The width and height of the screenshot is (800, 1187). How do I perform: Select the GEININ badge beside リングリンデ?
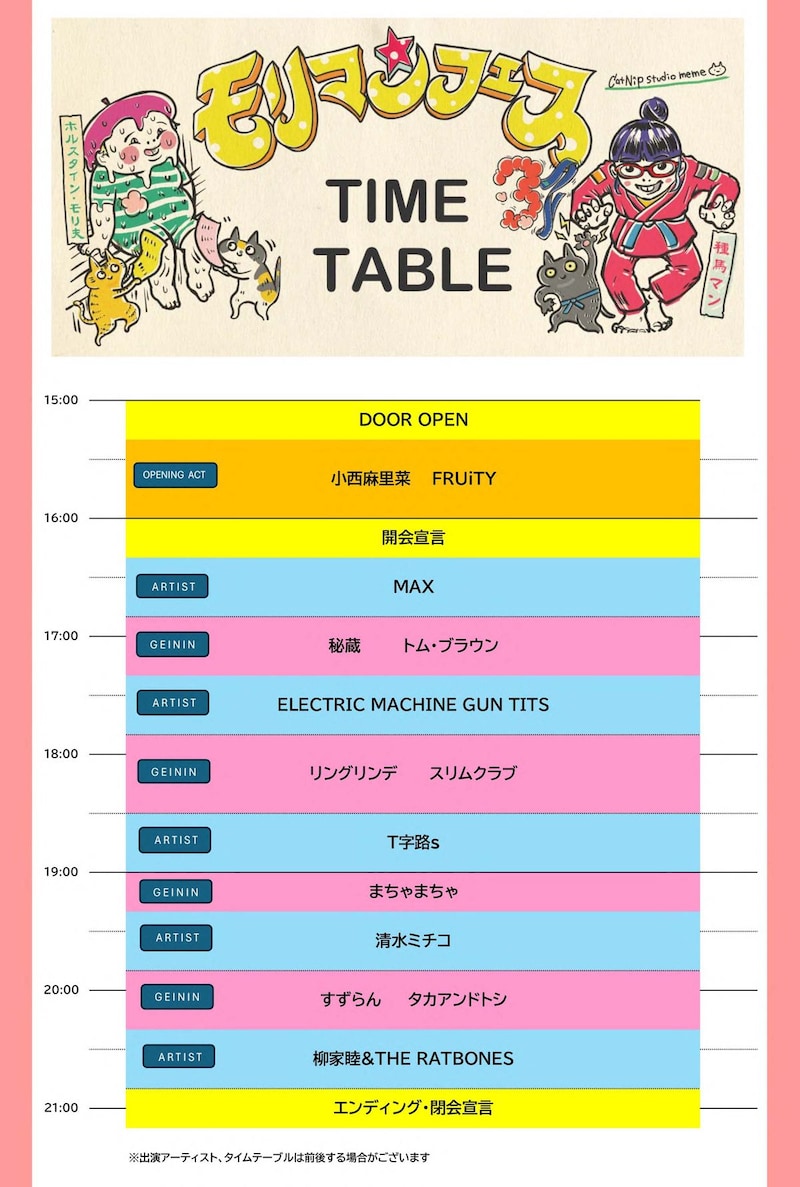click(174, 771)
